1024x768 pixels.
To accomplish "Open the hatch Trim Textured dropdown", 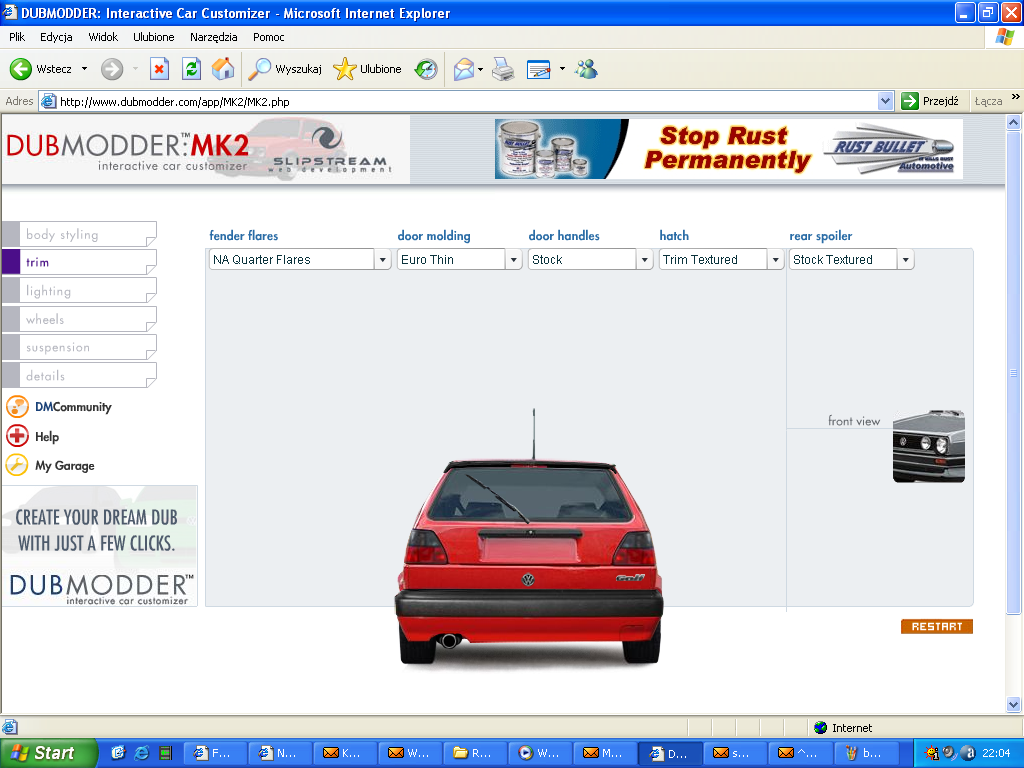I will pyautogui.click(x=775, y=259).
